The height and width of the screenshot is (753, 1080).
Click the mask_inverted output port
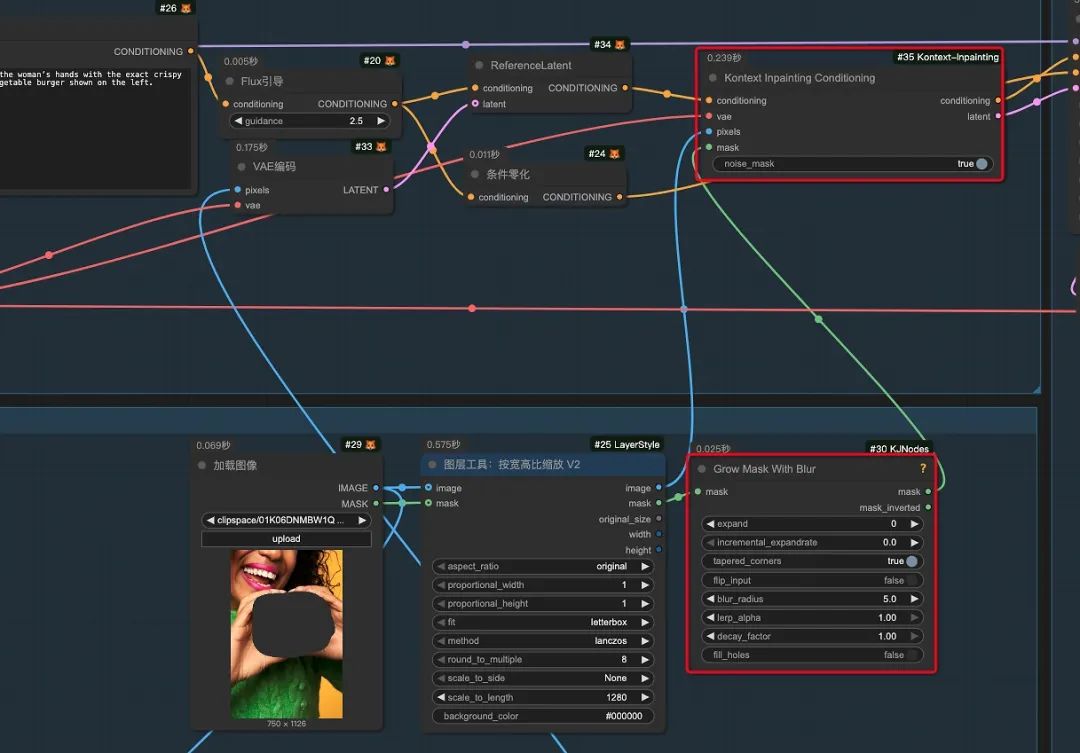(x=928, y=507)
